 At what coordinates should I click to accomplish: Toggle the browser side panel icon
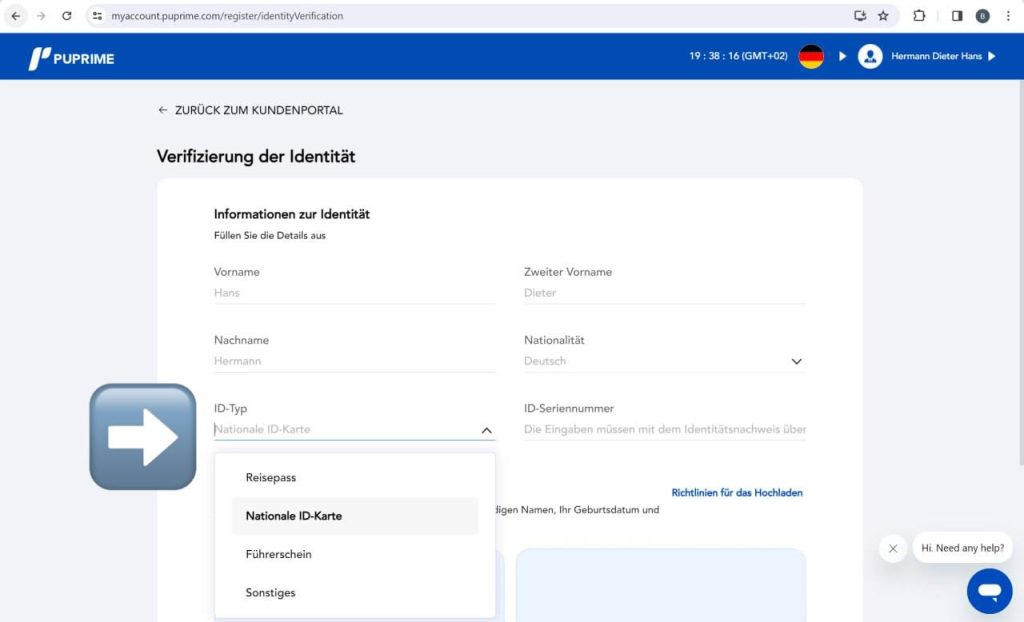pyautogui.click(x=957, y=16)
